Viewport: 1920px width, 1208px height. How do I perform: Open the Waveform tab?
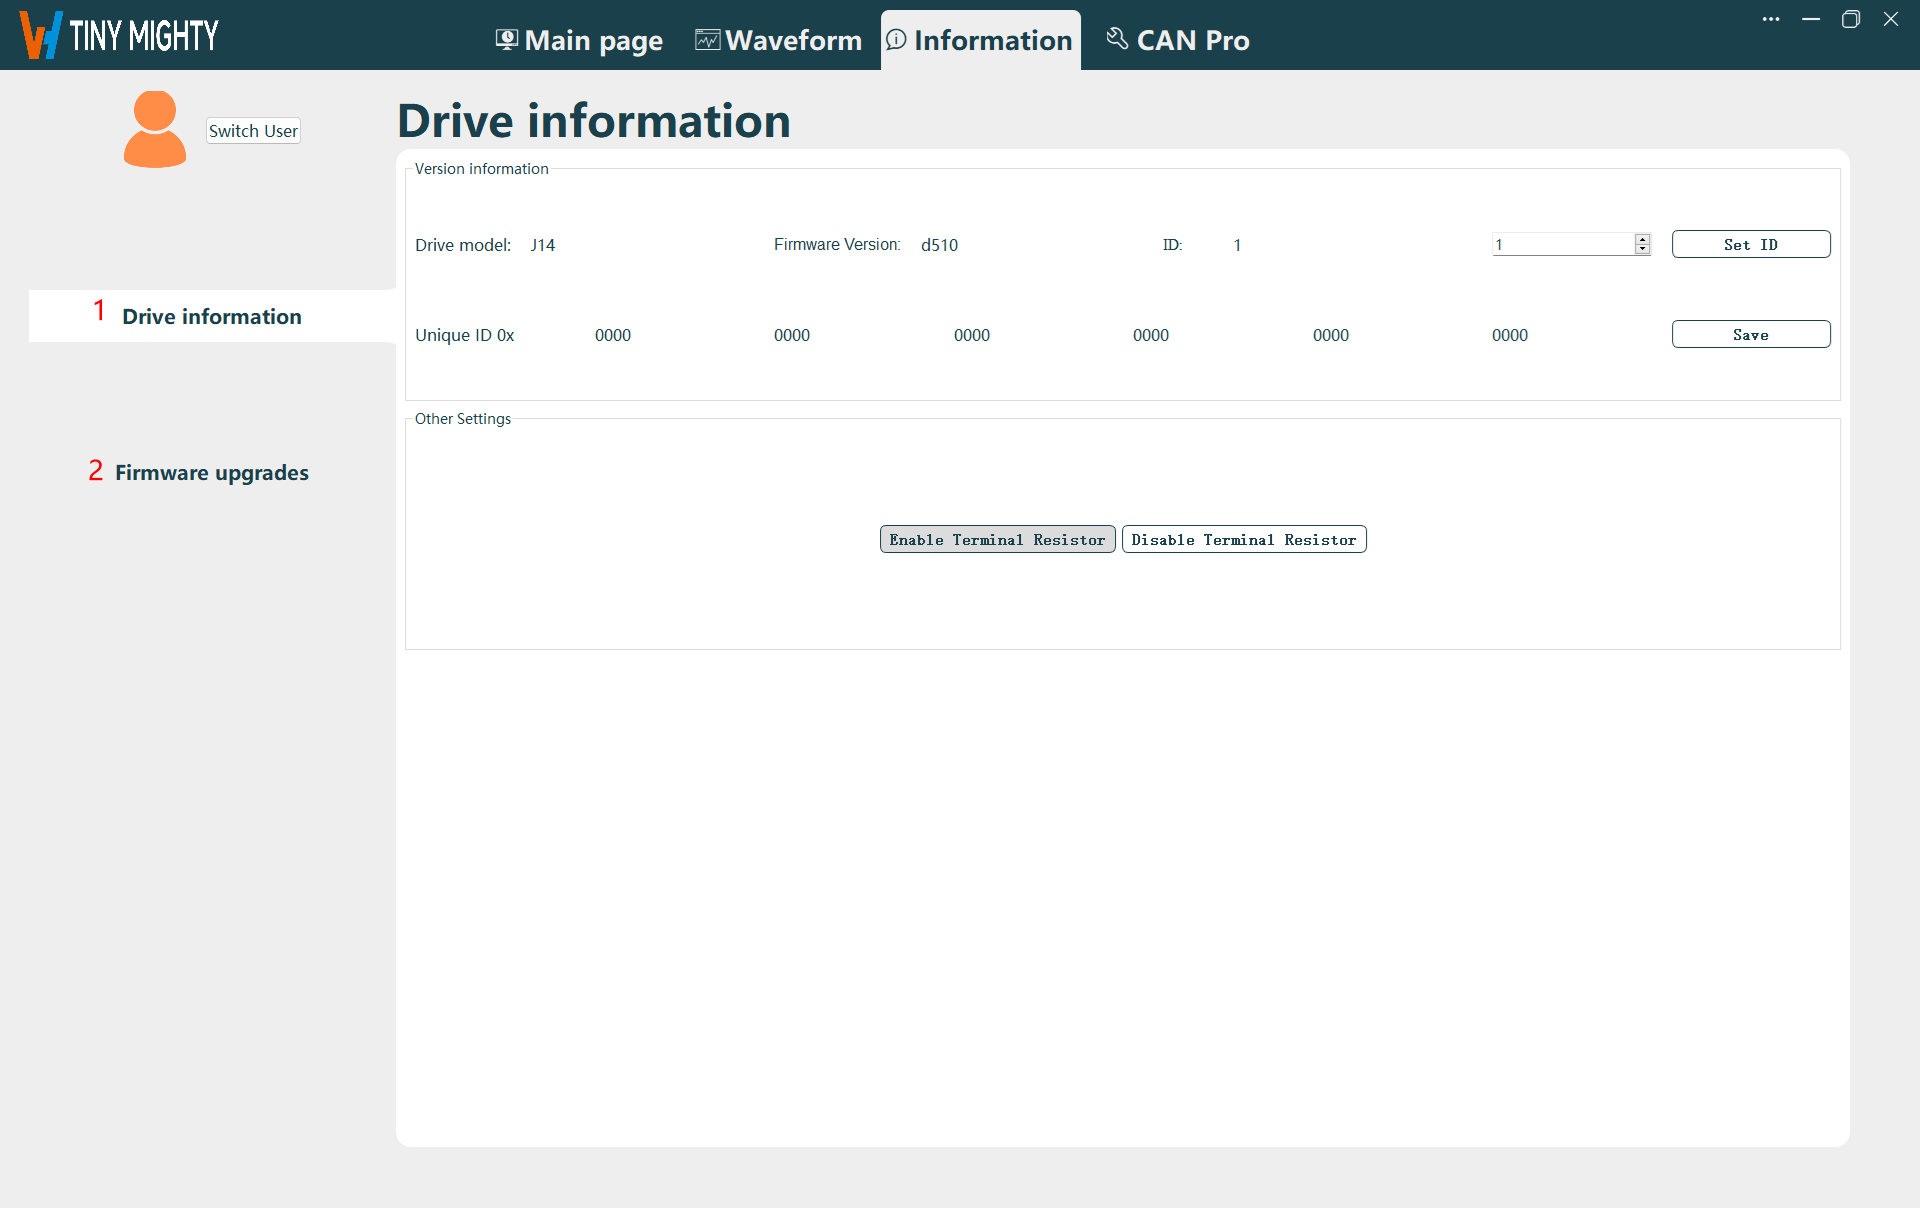click(792, 40)
